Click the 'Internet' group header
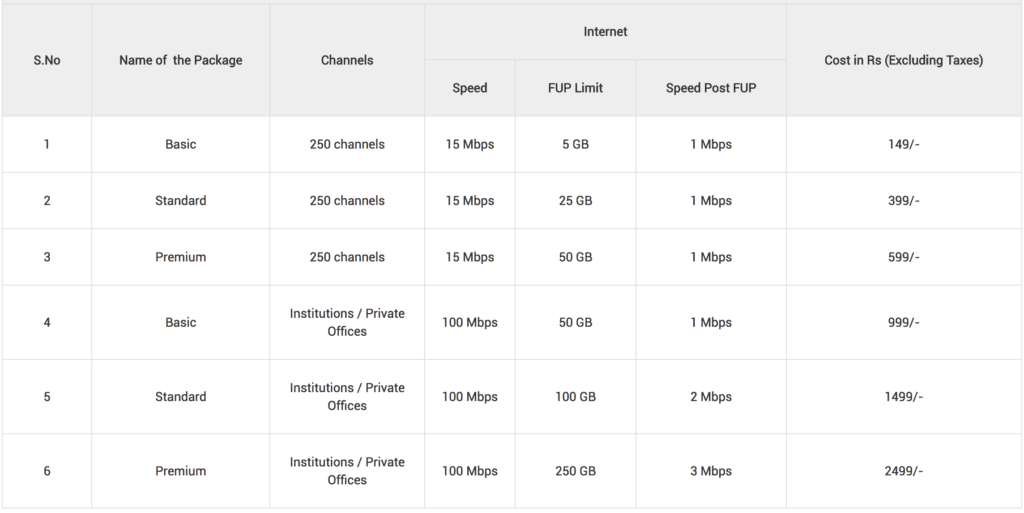Image resolution: width=1024 pixels, height=513 pixels. (x=605, y=31)
